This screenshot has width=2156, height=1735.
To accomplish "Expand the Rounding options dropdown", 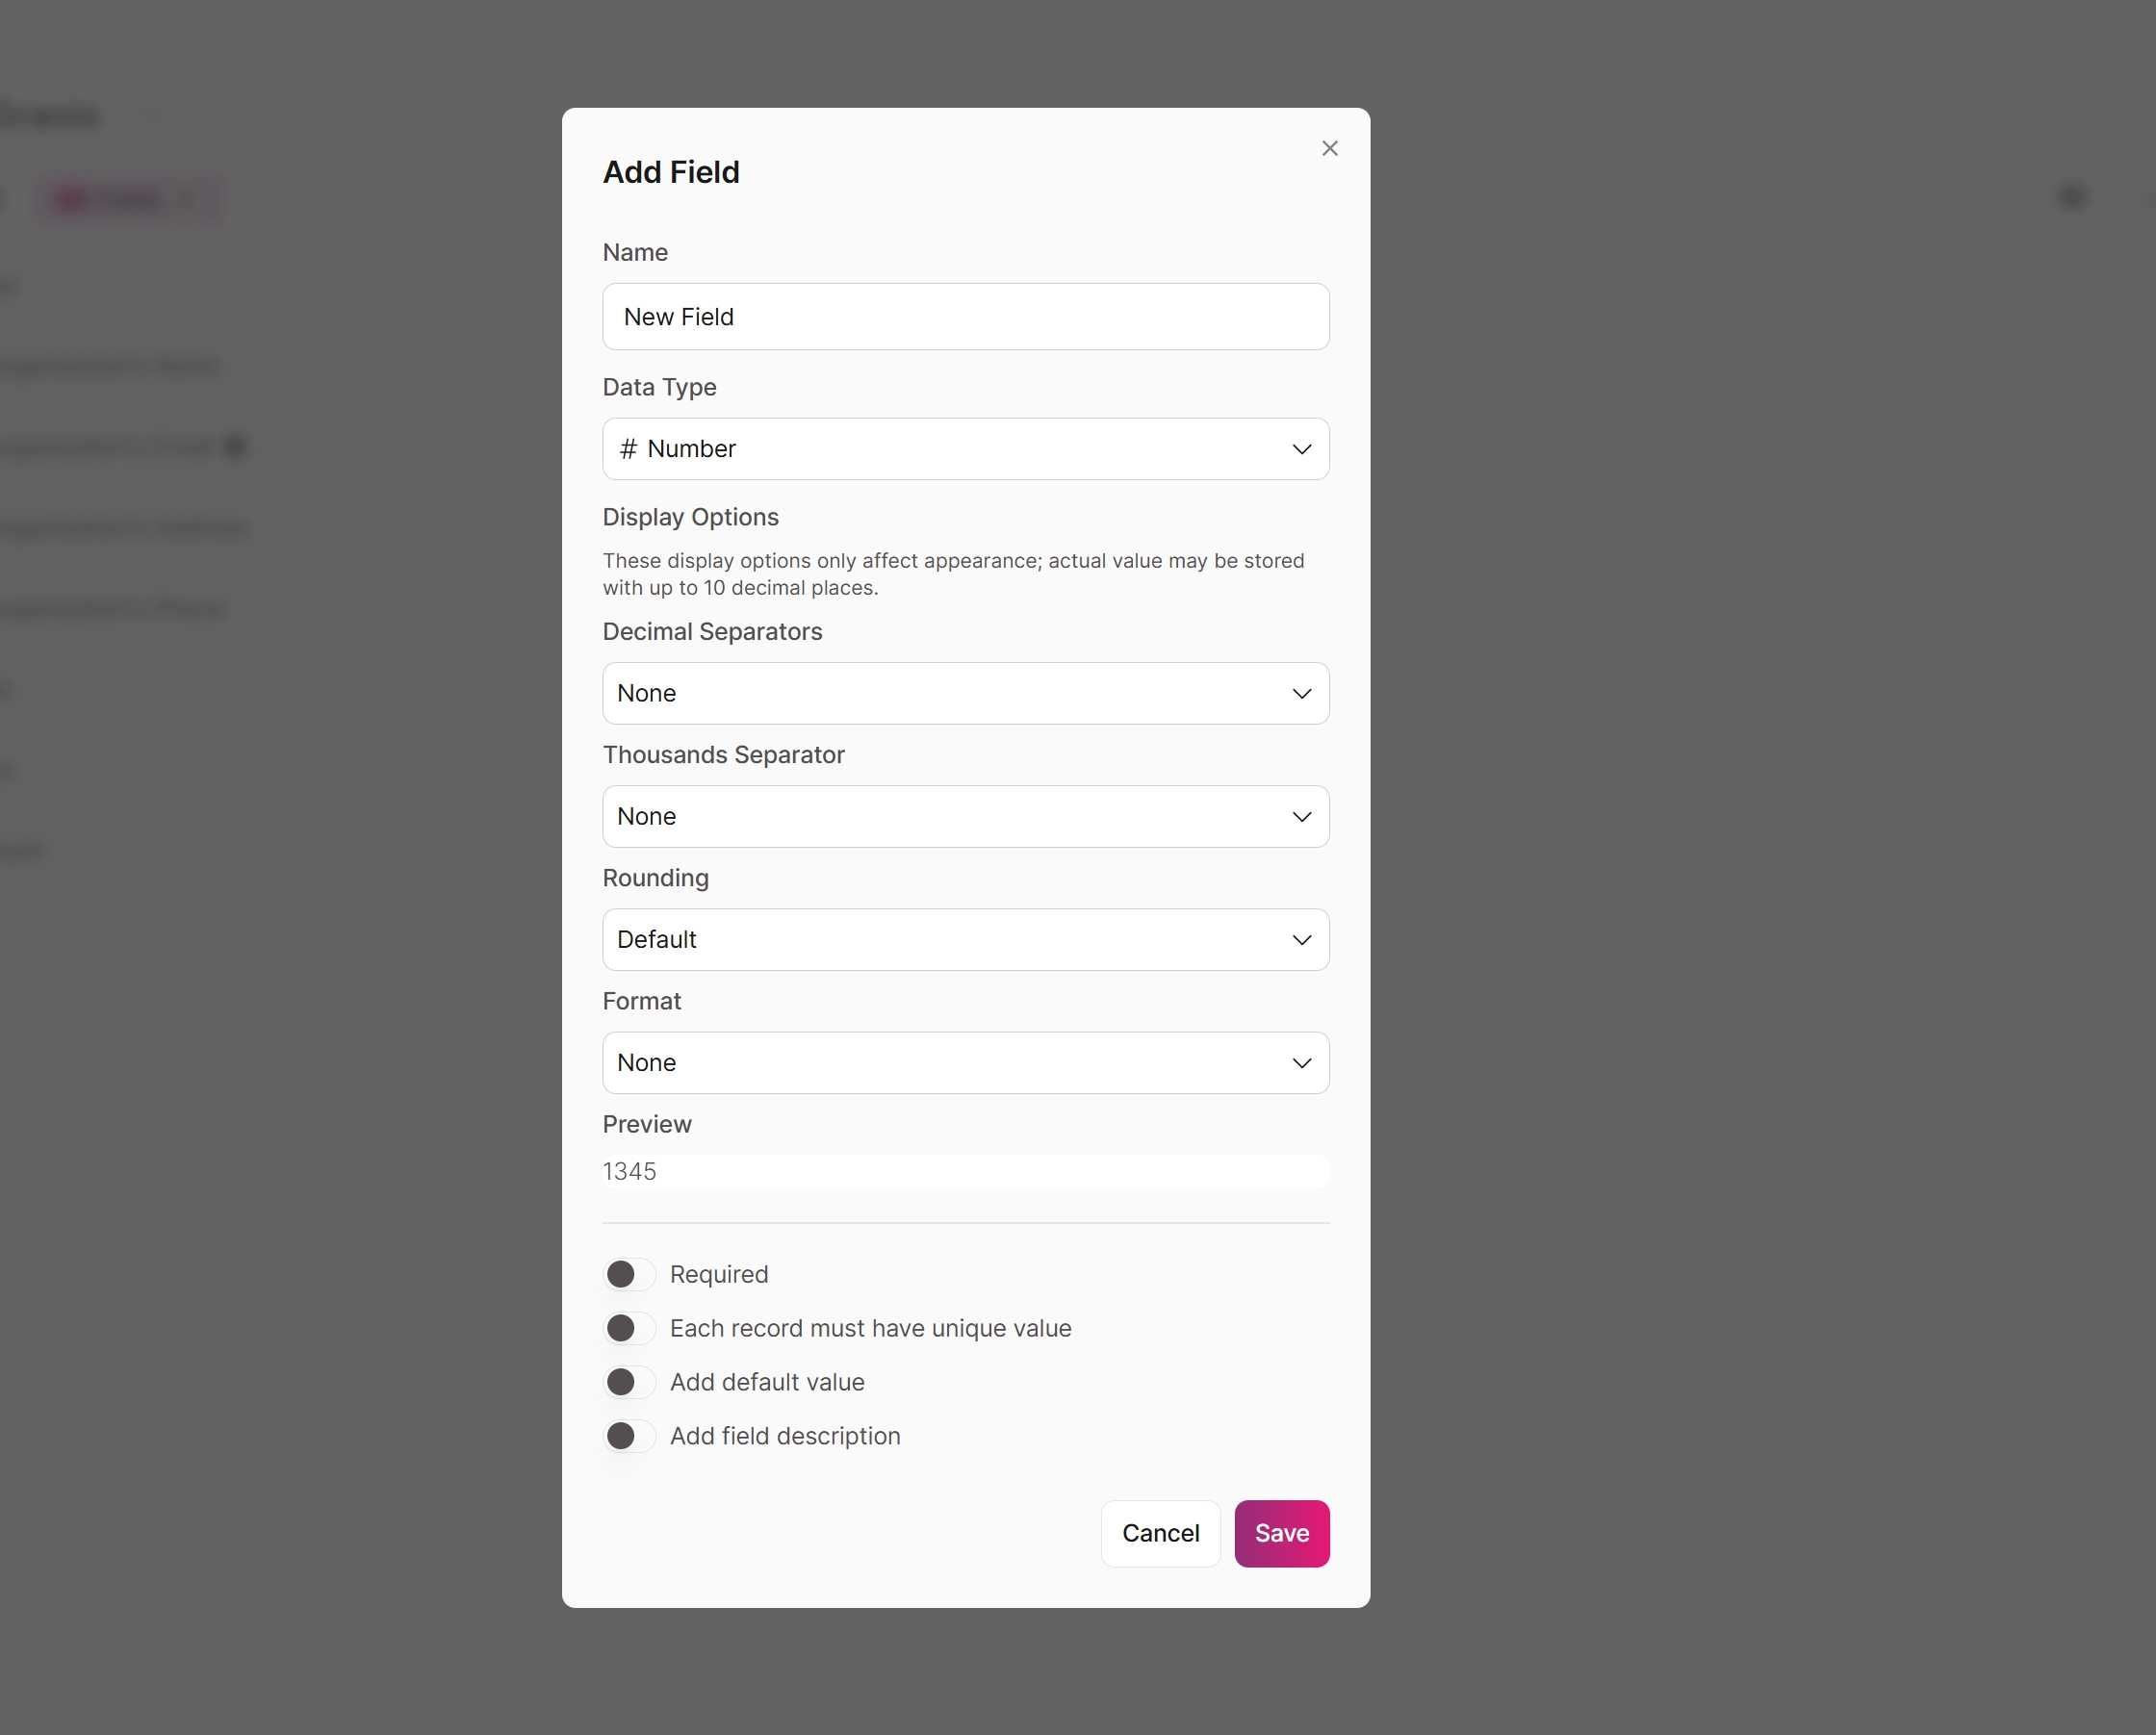I will tap(964, 938).
